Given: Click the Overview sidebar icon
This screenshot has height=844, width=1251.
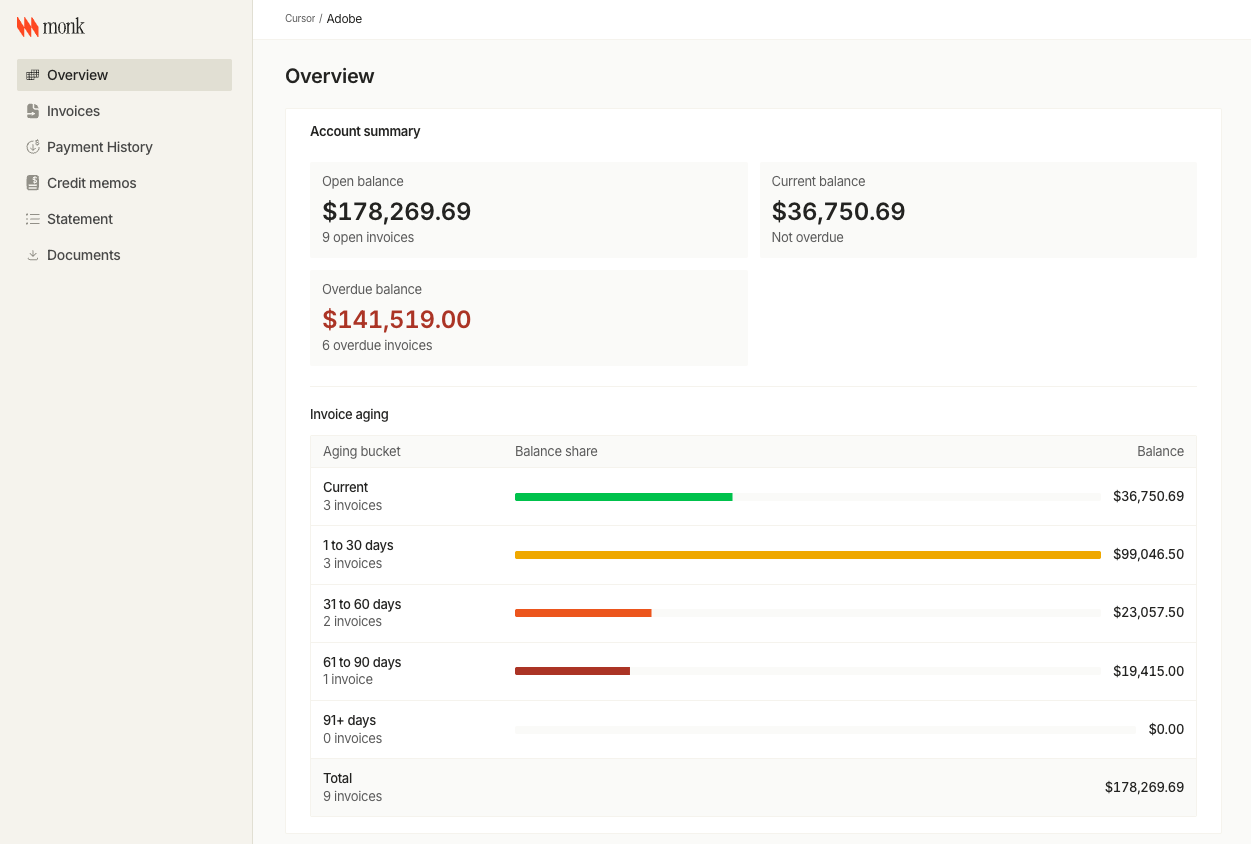Looking at the screenshot, I should (x=33, y=75).
